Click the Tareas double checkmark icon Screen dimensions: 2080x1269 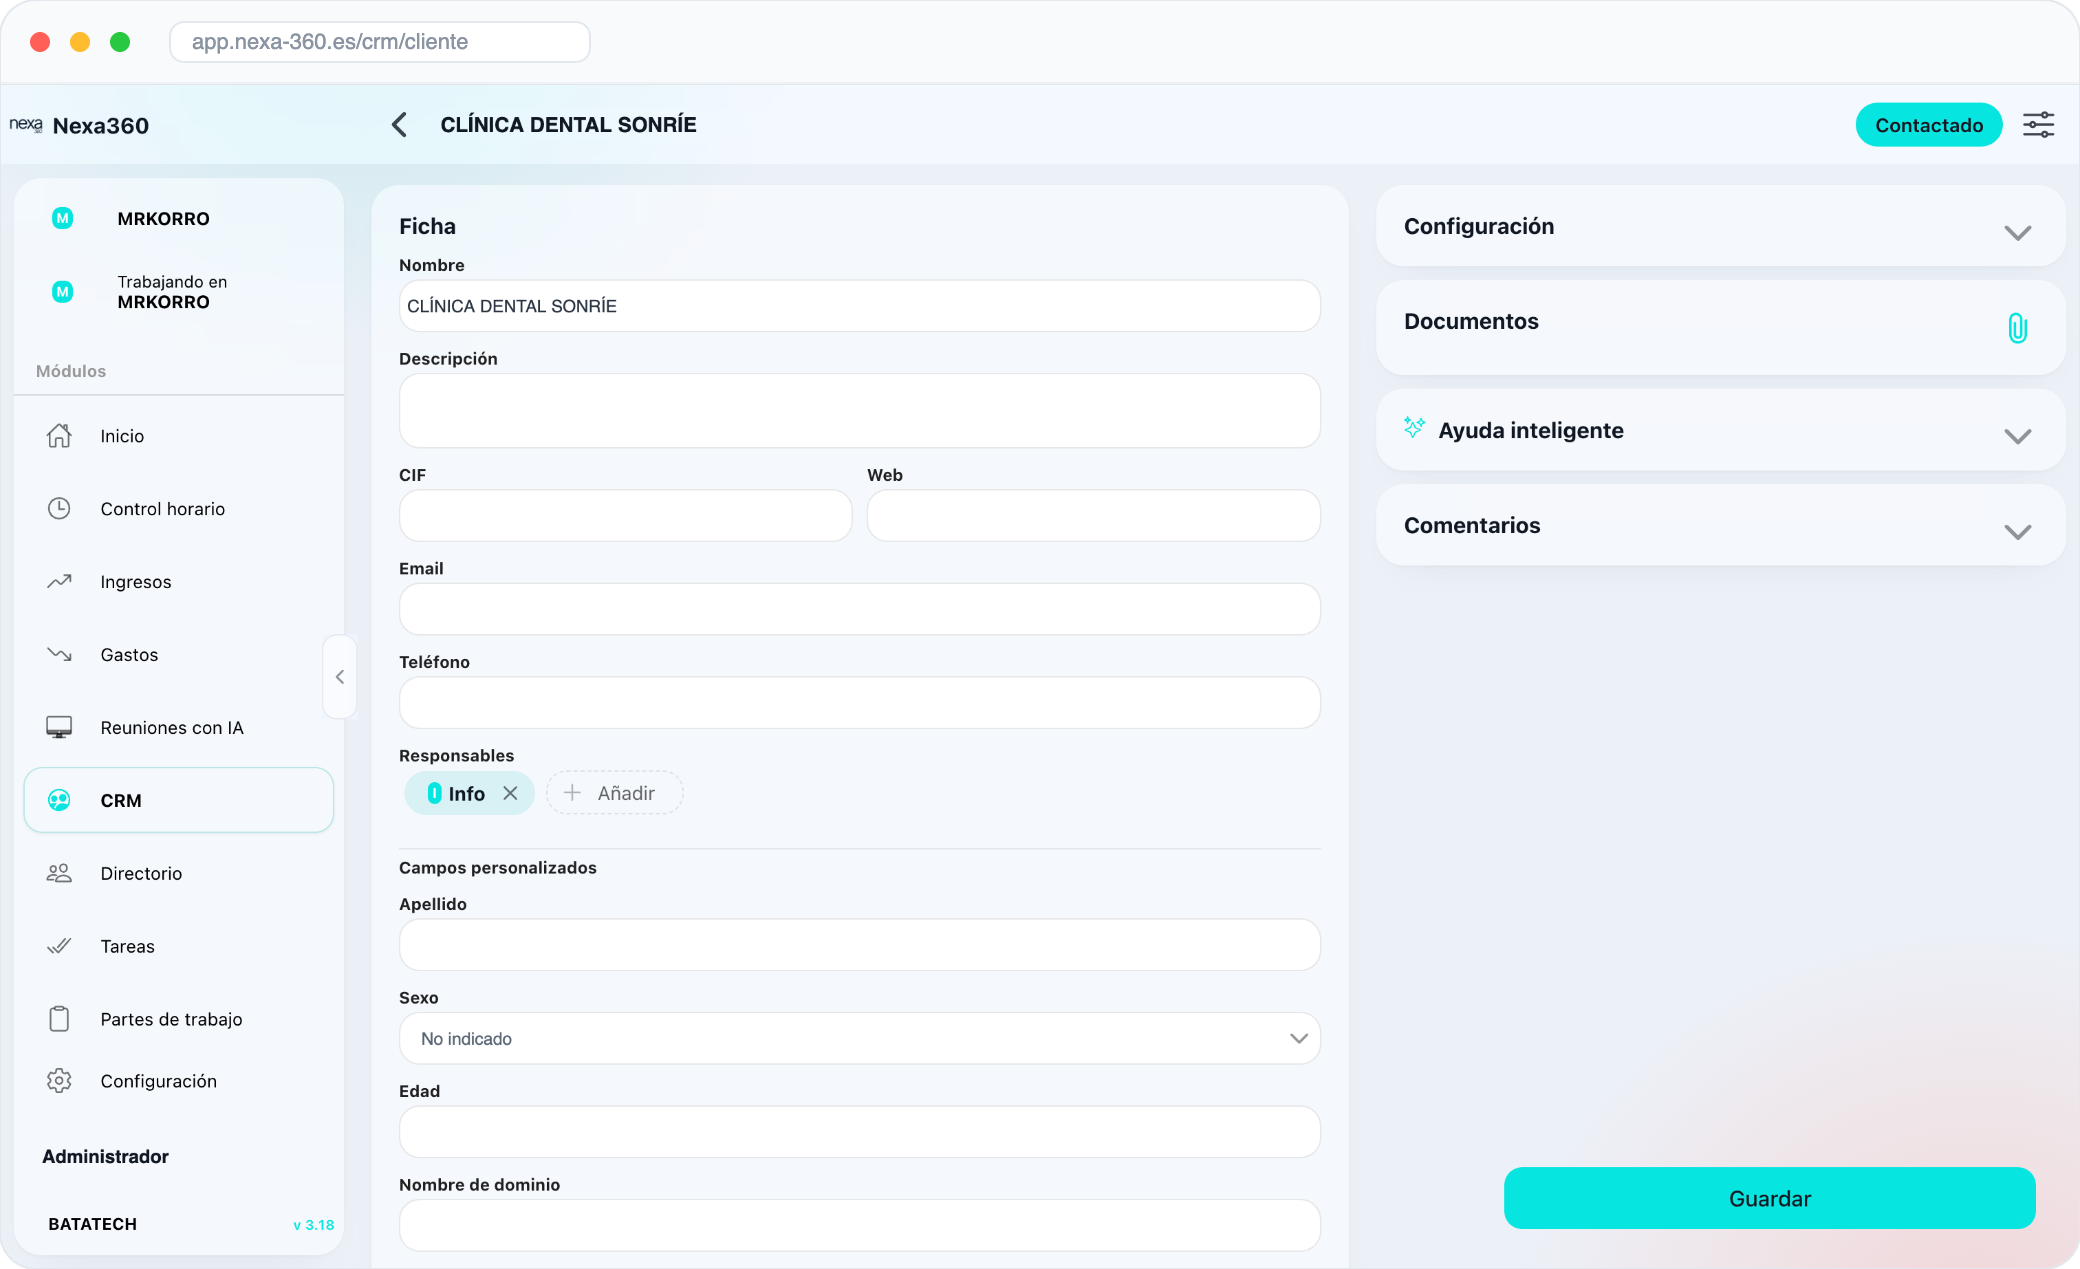pos(59,946)
